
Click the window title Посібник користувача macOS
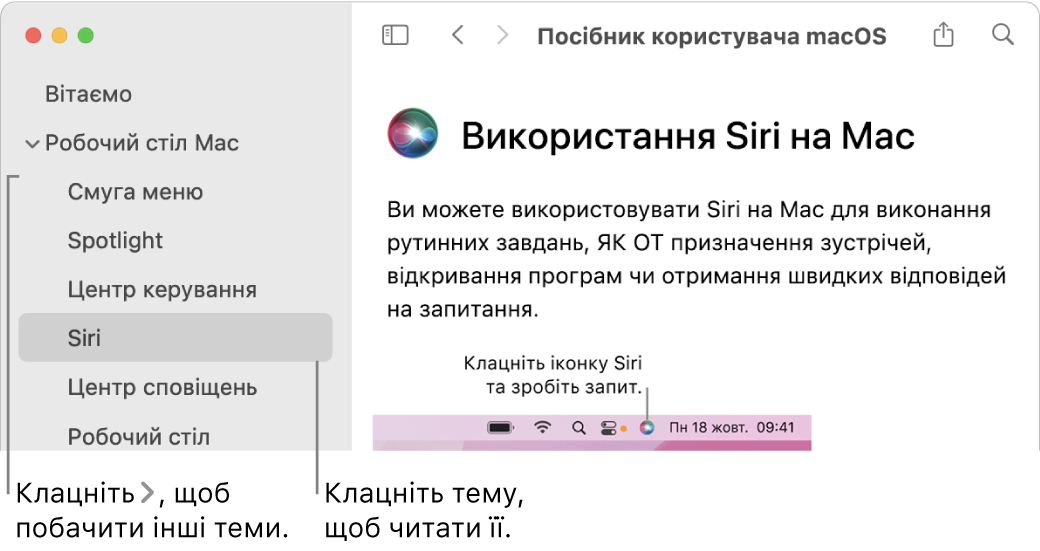coord(712,36)
